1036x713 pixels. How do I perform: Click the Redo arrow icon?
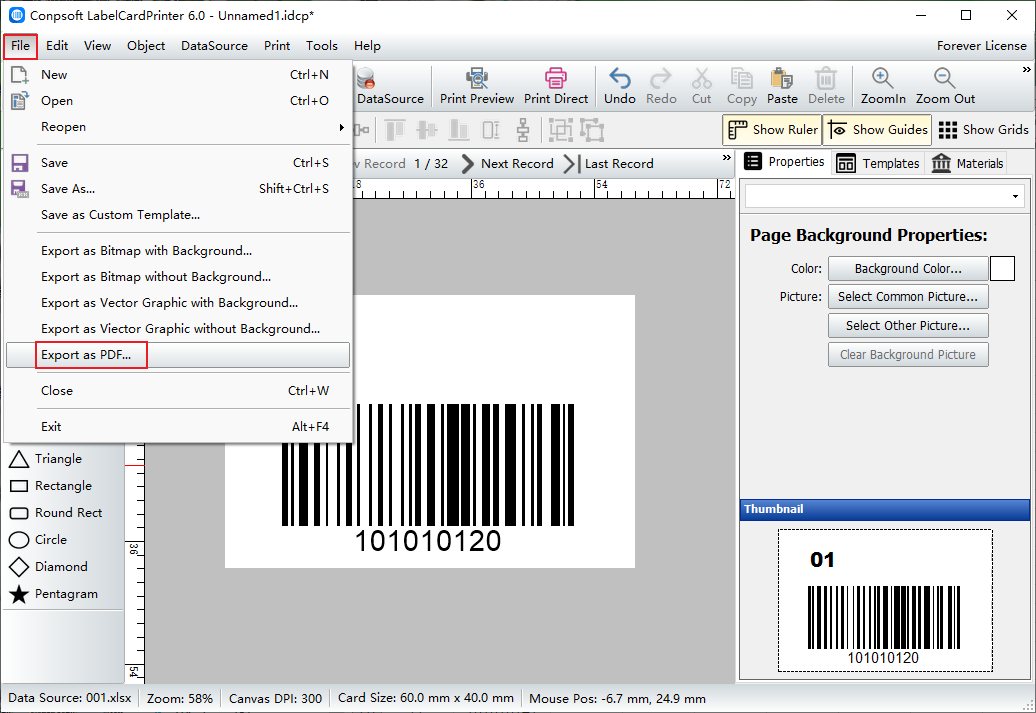tap(661, 78)
